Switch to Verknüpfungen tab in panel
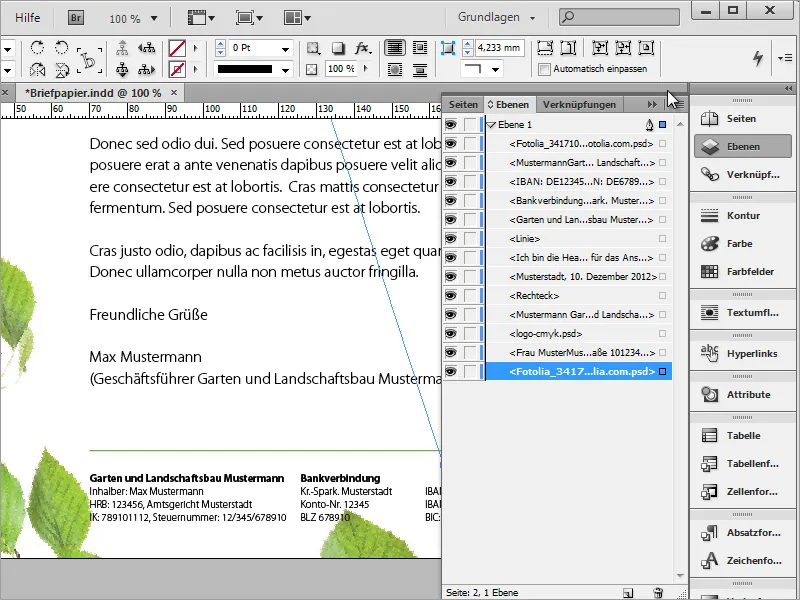Image resolution: width=800 pixels, height=600 pixels. 579,105
